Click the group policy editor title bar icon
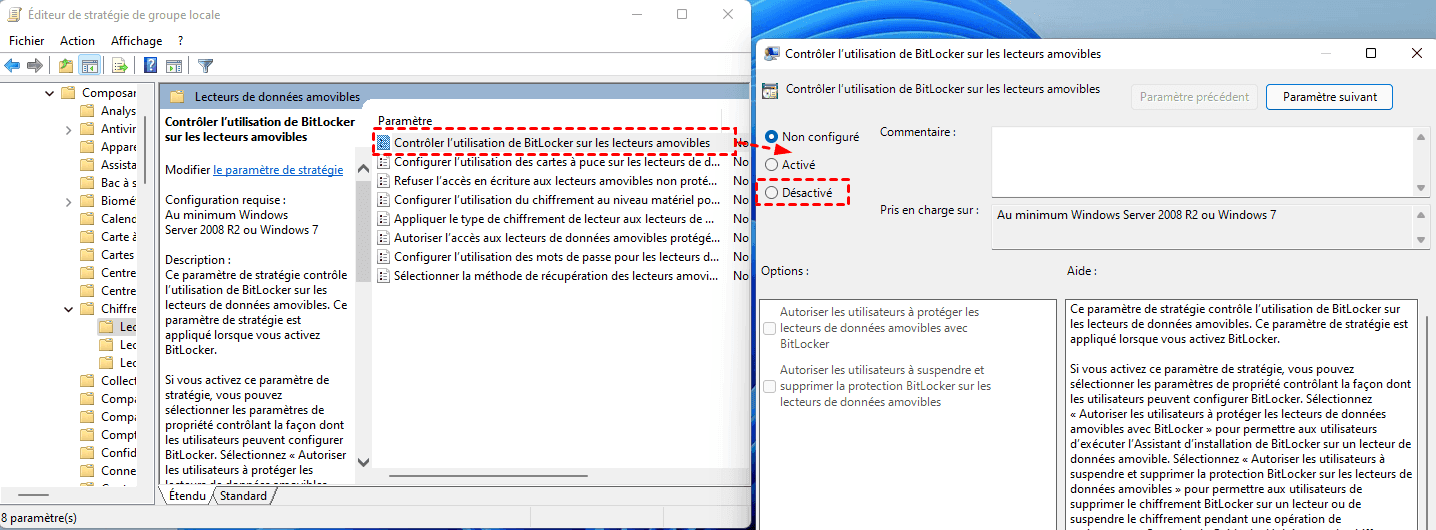Viewport: 1436px width, 530px height. click(x=13, y=15)
